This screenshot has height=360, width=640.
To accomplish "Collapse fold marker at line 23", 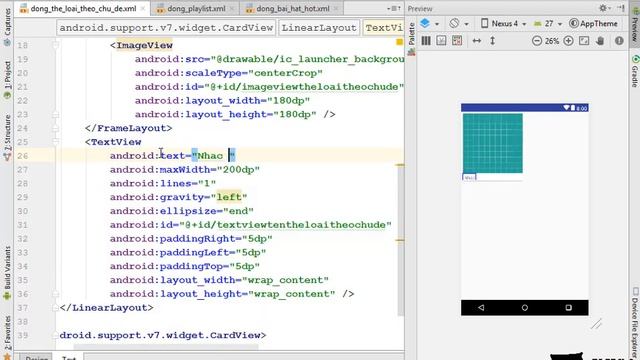I will [x=56, y=114].
